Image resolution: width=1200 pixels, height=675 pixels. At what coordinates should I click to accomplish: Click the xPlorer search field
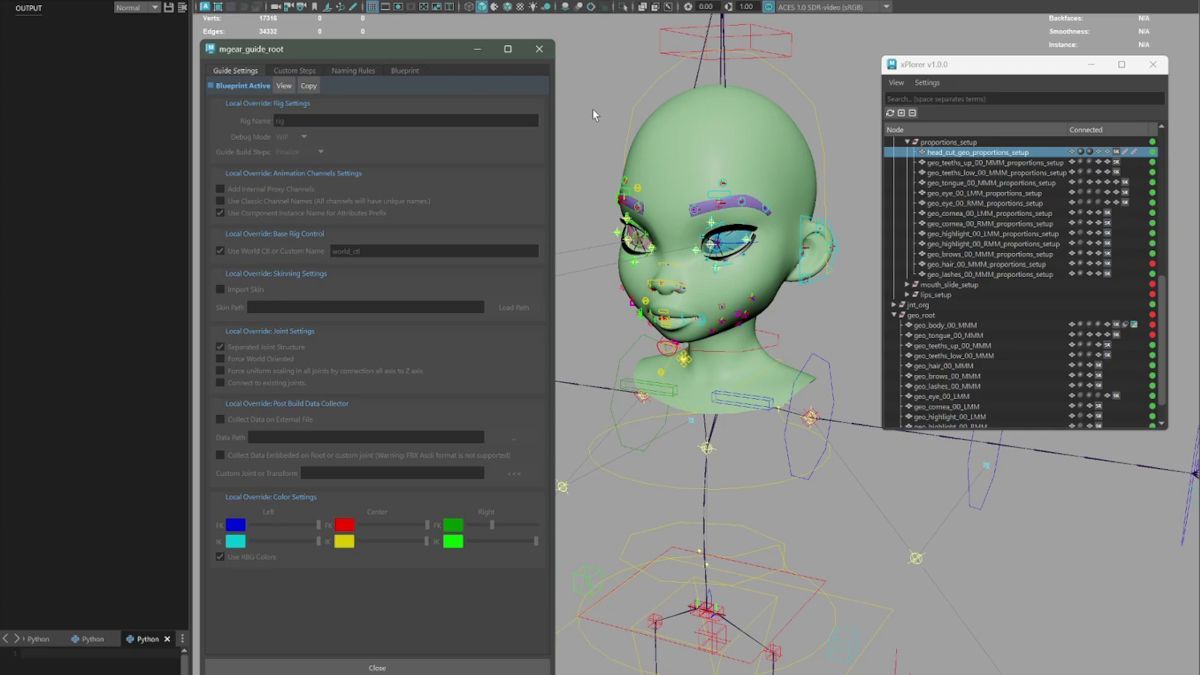tap(1024, 99)
